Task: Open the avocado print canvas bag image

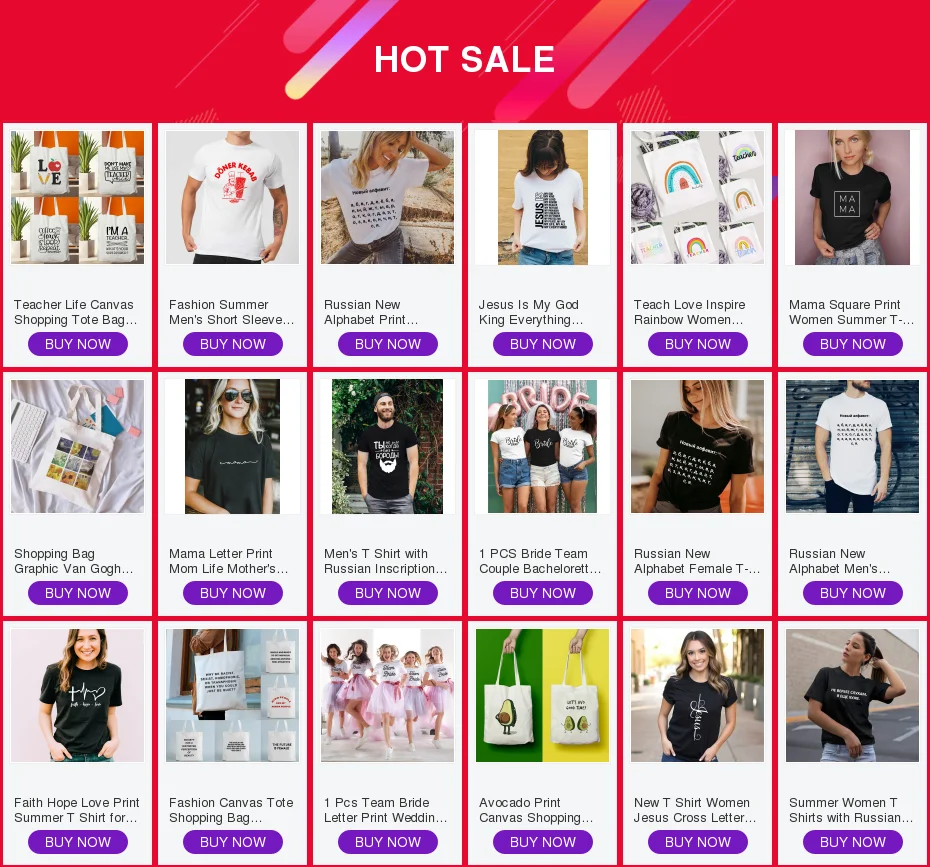Action: pyautogui.click(x=543, y=696)
